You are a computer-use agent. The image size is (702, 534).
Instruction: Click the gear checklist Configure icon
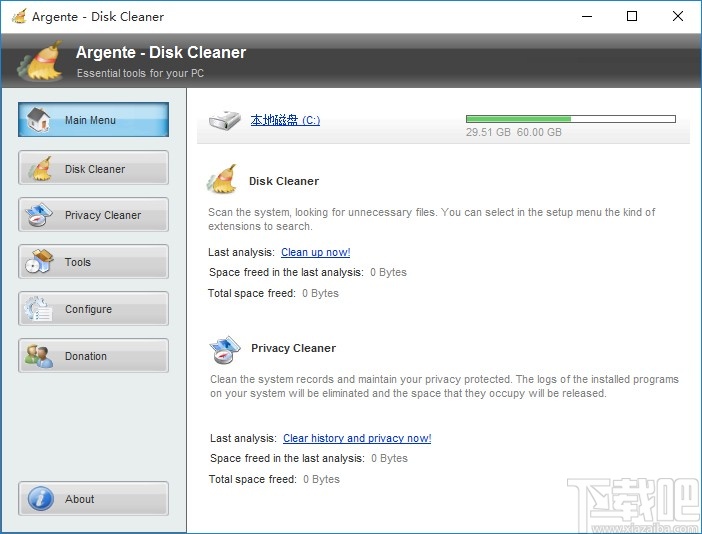point(39,309)
